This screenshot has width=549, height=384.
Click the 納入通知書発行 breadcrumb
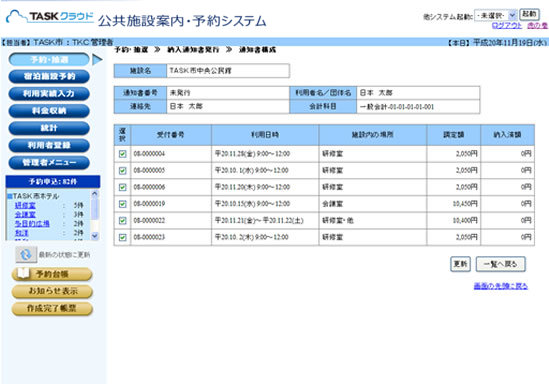[193, 50]
